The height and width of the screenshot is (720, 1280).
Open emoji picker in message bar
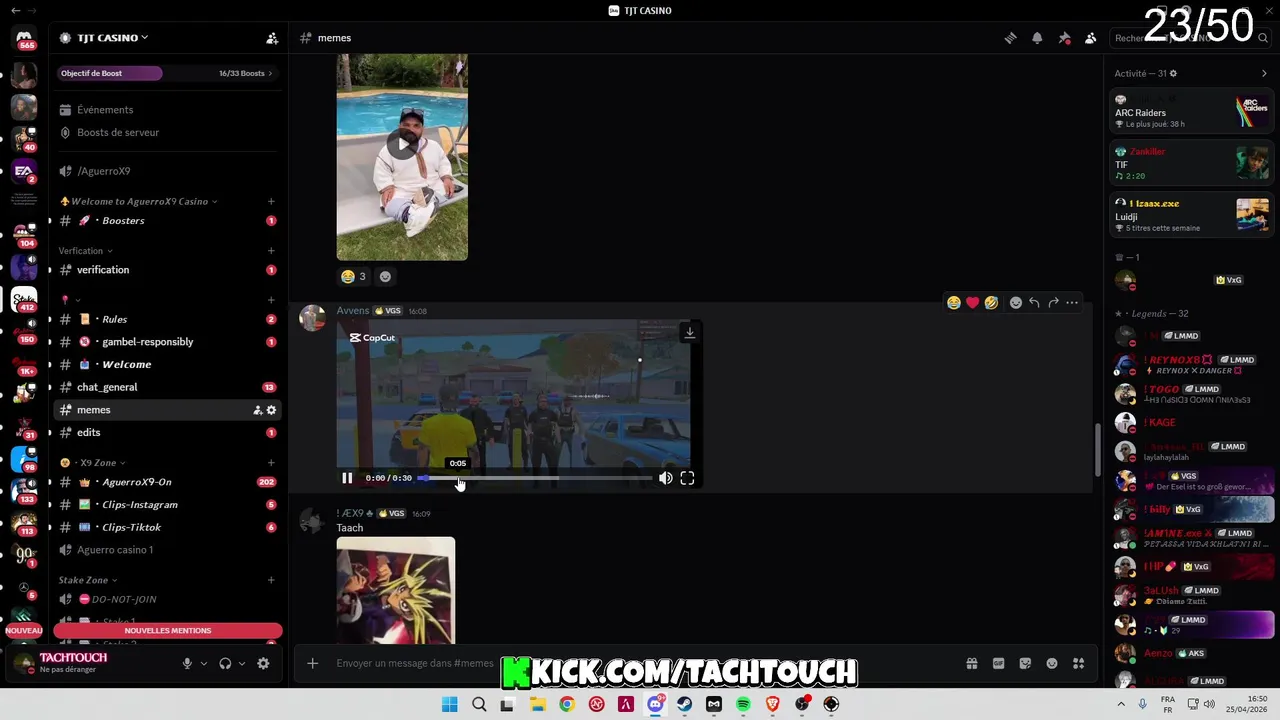[x=1052, y=663]
